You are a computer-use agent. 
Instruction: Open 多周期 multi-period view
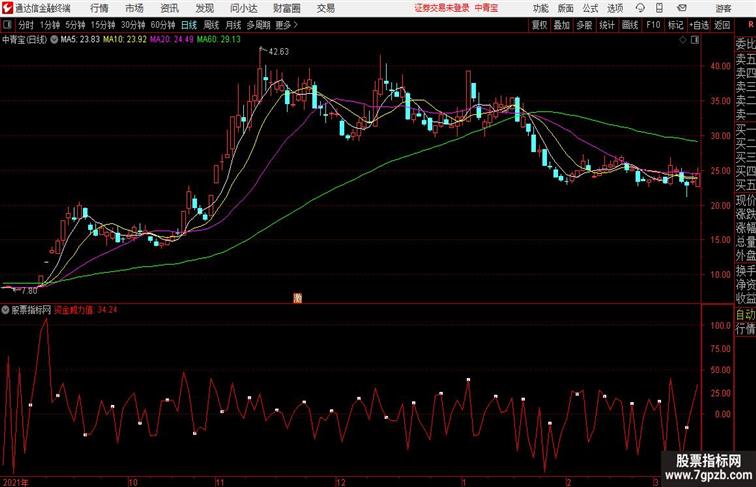[x=258, y=25]
